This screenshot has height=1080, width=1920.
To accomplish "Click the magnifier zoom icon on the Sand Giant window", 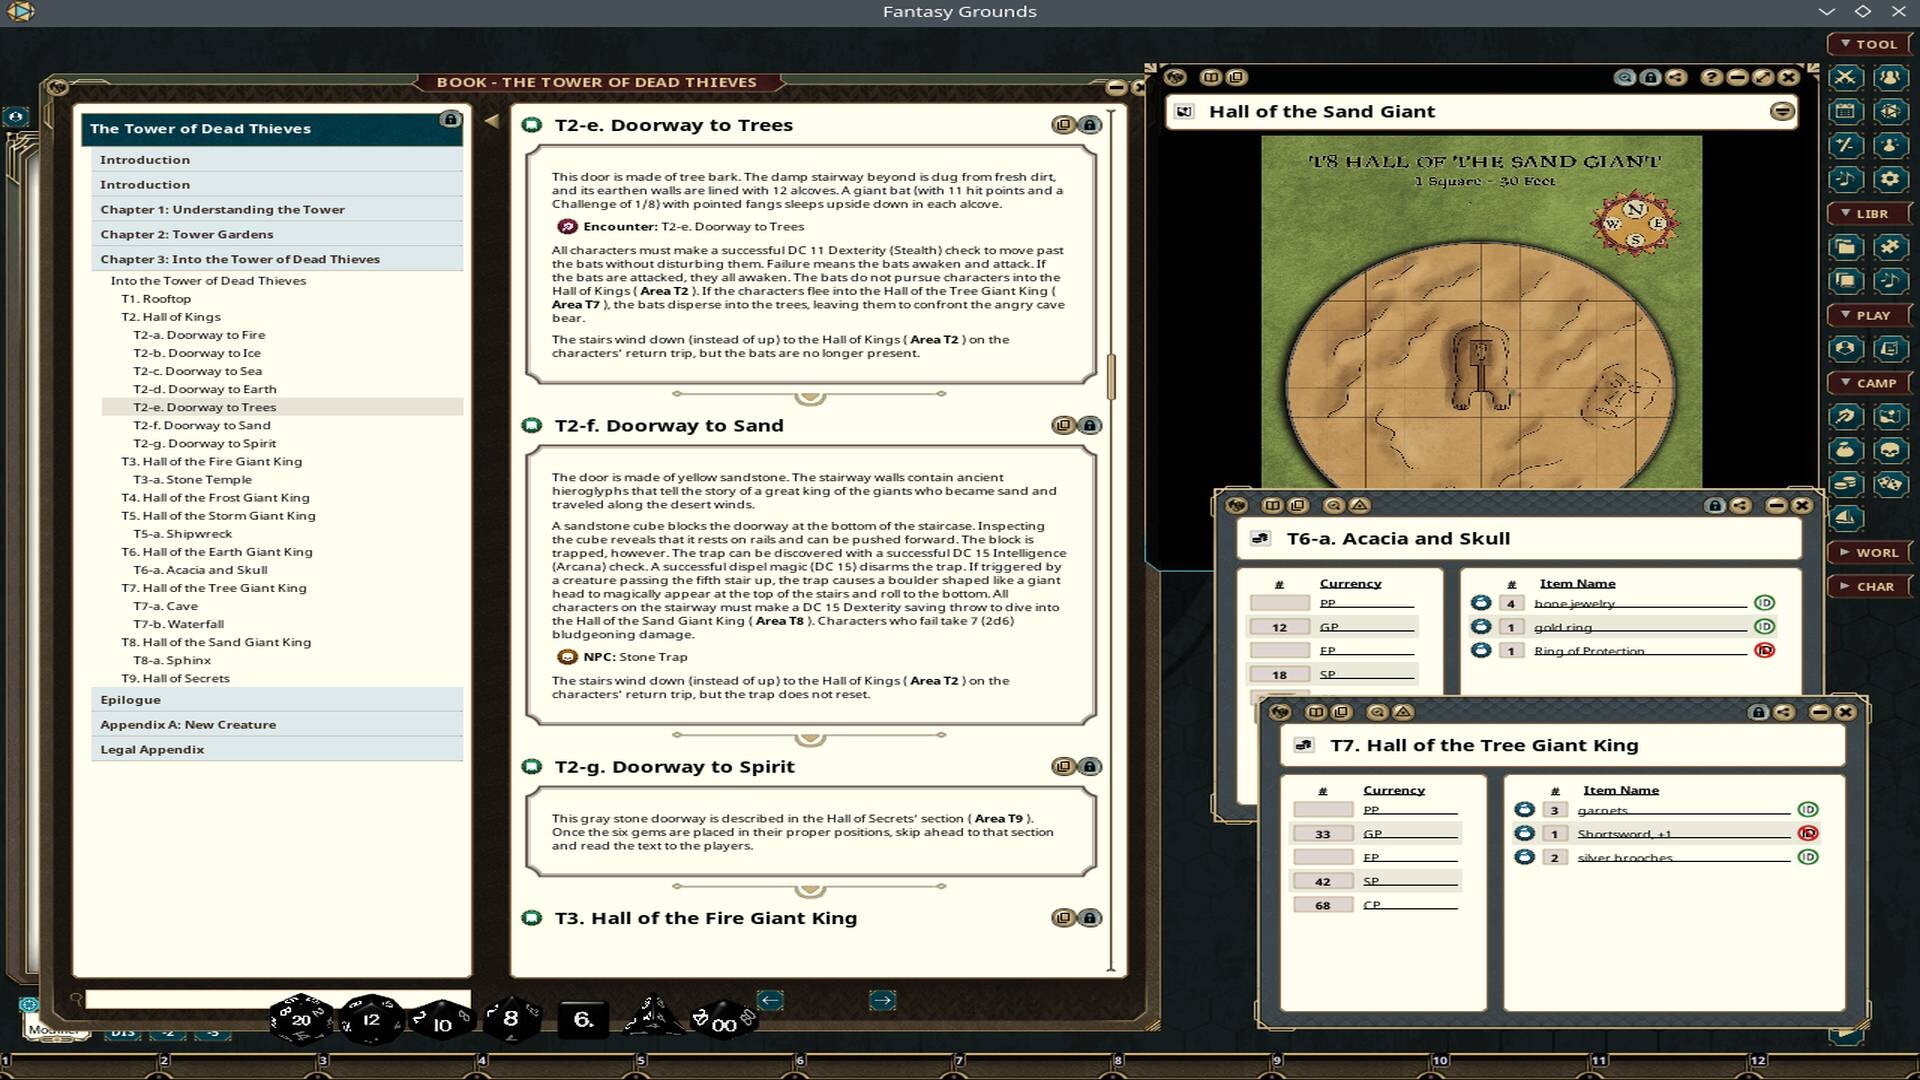I will (1626, 77).
